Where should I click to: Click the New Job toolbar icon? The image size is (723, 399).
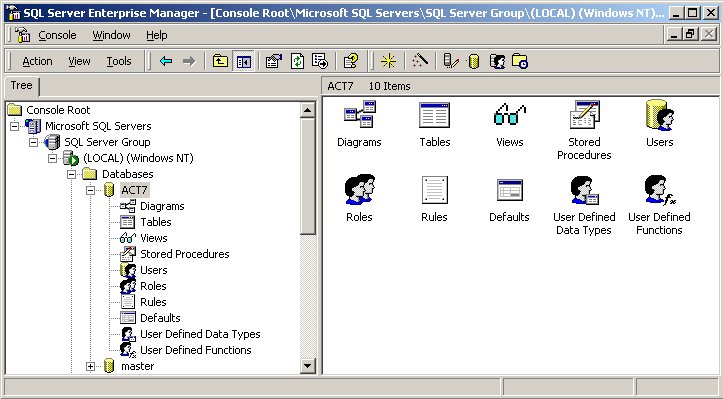click(520, 61)
